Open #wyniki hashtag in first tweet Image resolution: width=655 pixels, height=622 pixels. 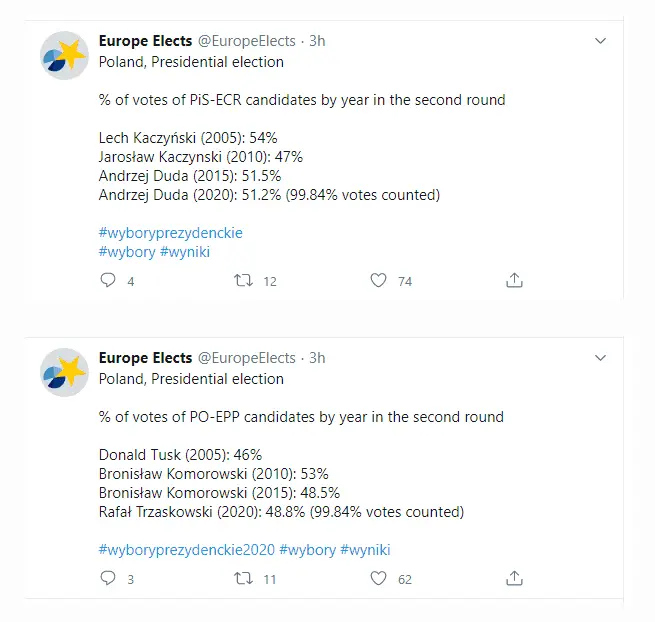point(185,252)
